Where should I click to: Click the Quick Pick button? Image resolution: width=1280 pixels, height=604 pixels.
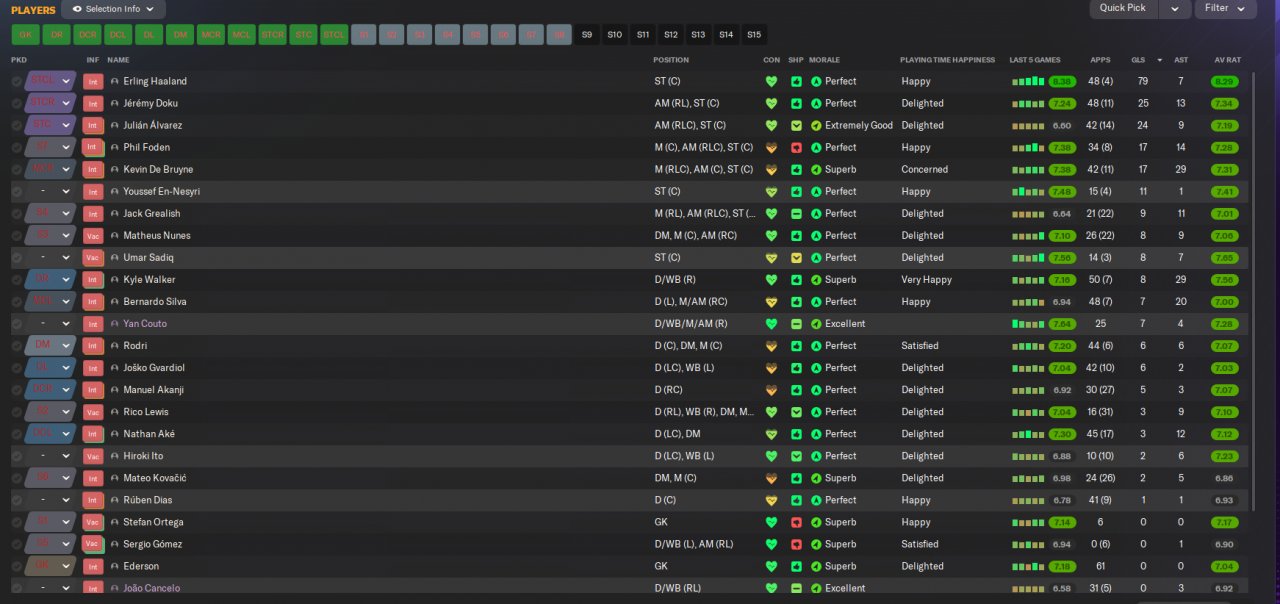pyautogui.click(x=1123, y=9)
